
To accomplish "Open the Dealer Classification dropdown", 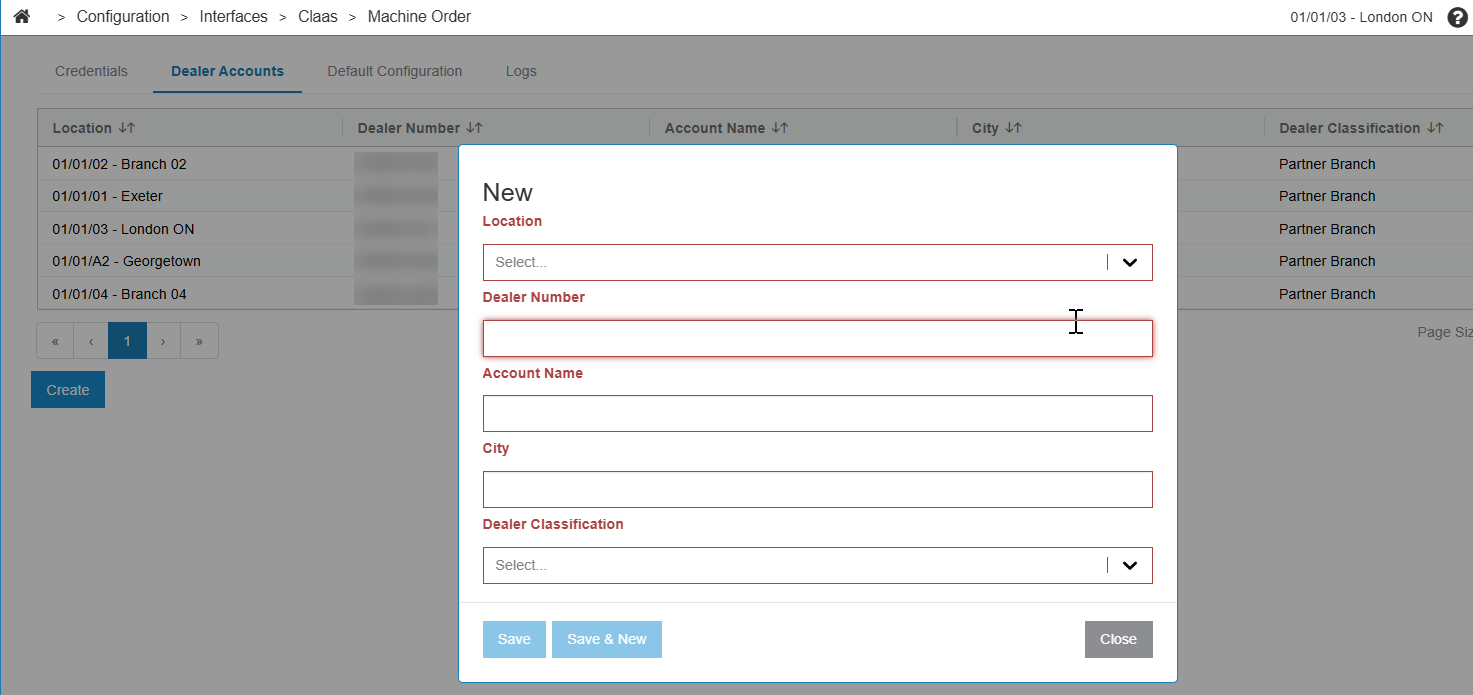I will [1130, 565].
